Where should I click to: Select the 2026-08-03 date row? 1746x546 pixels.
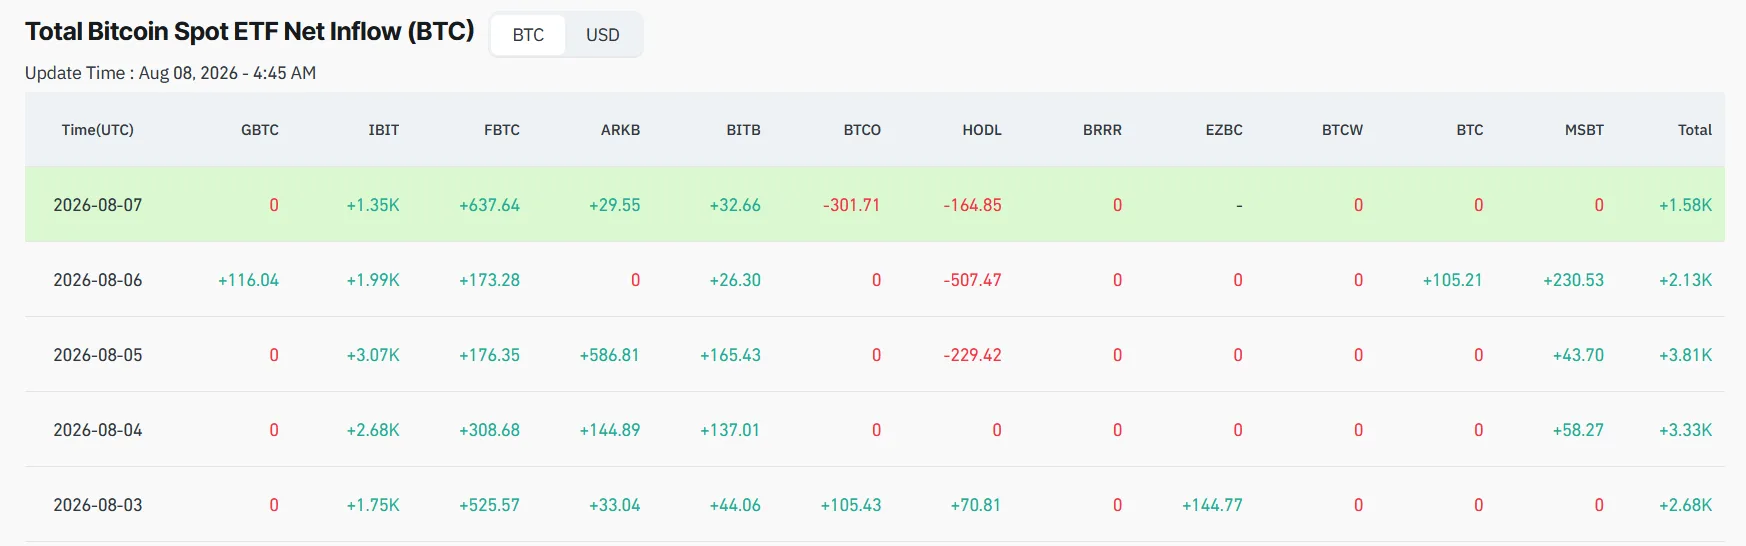(x=875, y=505)
